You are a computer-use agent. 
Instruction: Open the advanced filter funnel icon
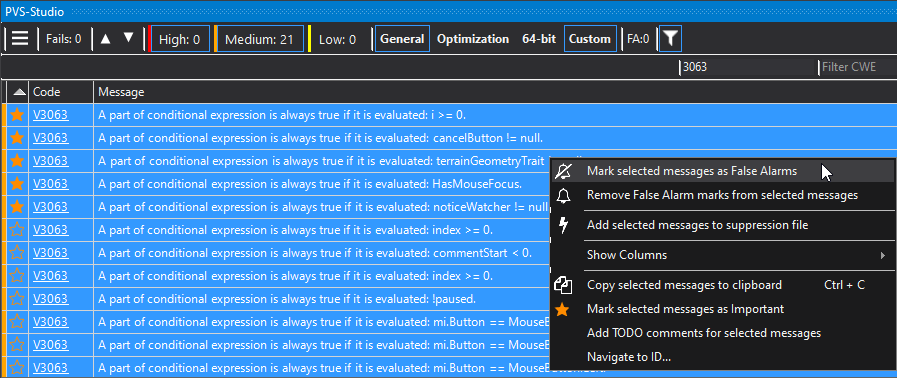tap(670, 39)
